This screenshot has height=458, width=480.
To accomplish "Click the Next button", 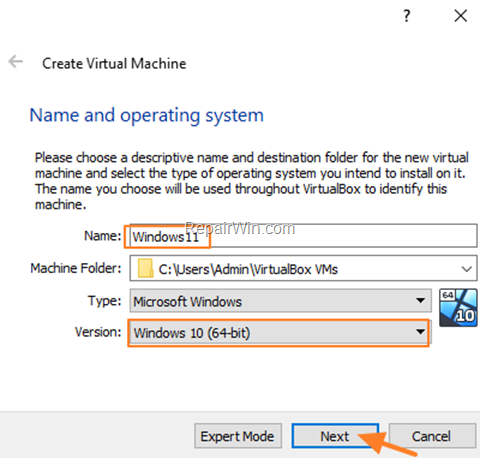I will (335, 436).
